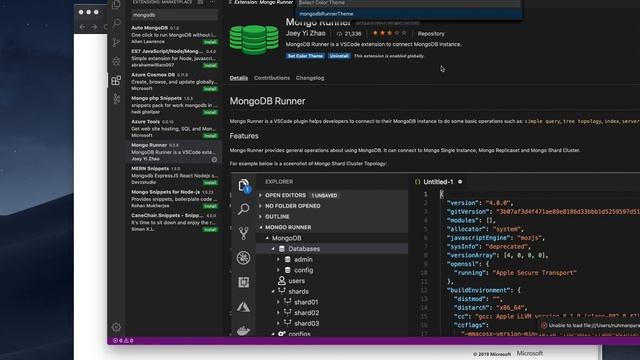Select the Extensions icon in the activity bar

pyautogui.click(x=116, y=80)
